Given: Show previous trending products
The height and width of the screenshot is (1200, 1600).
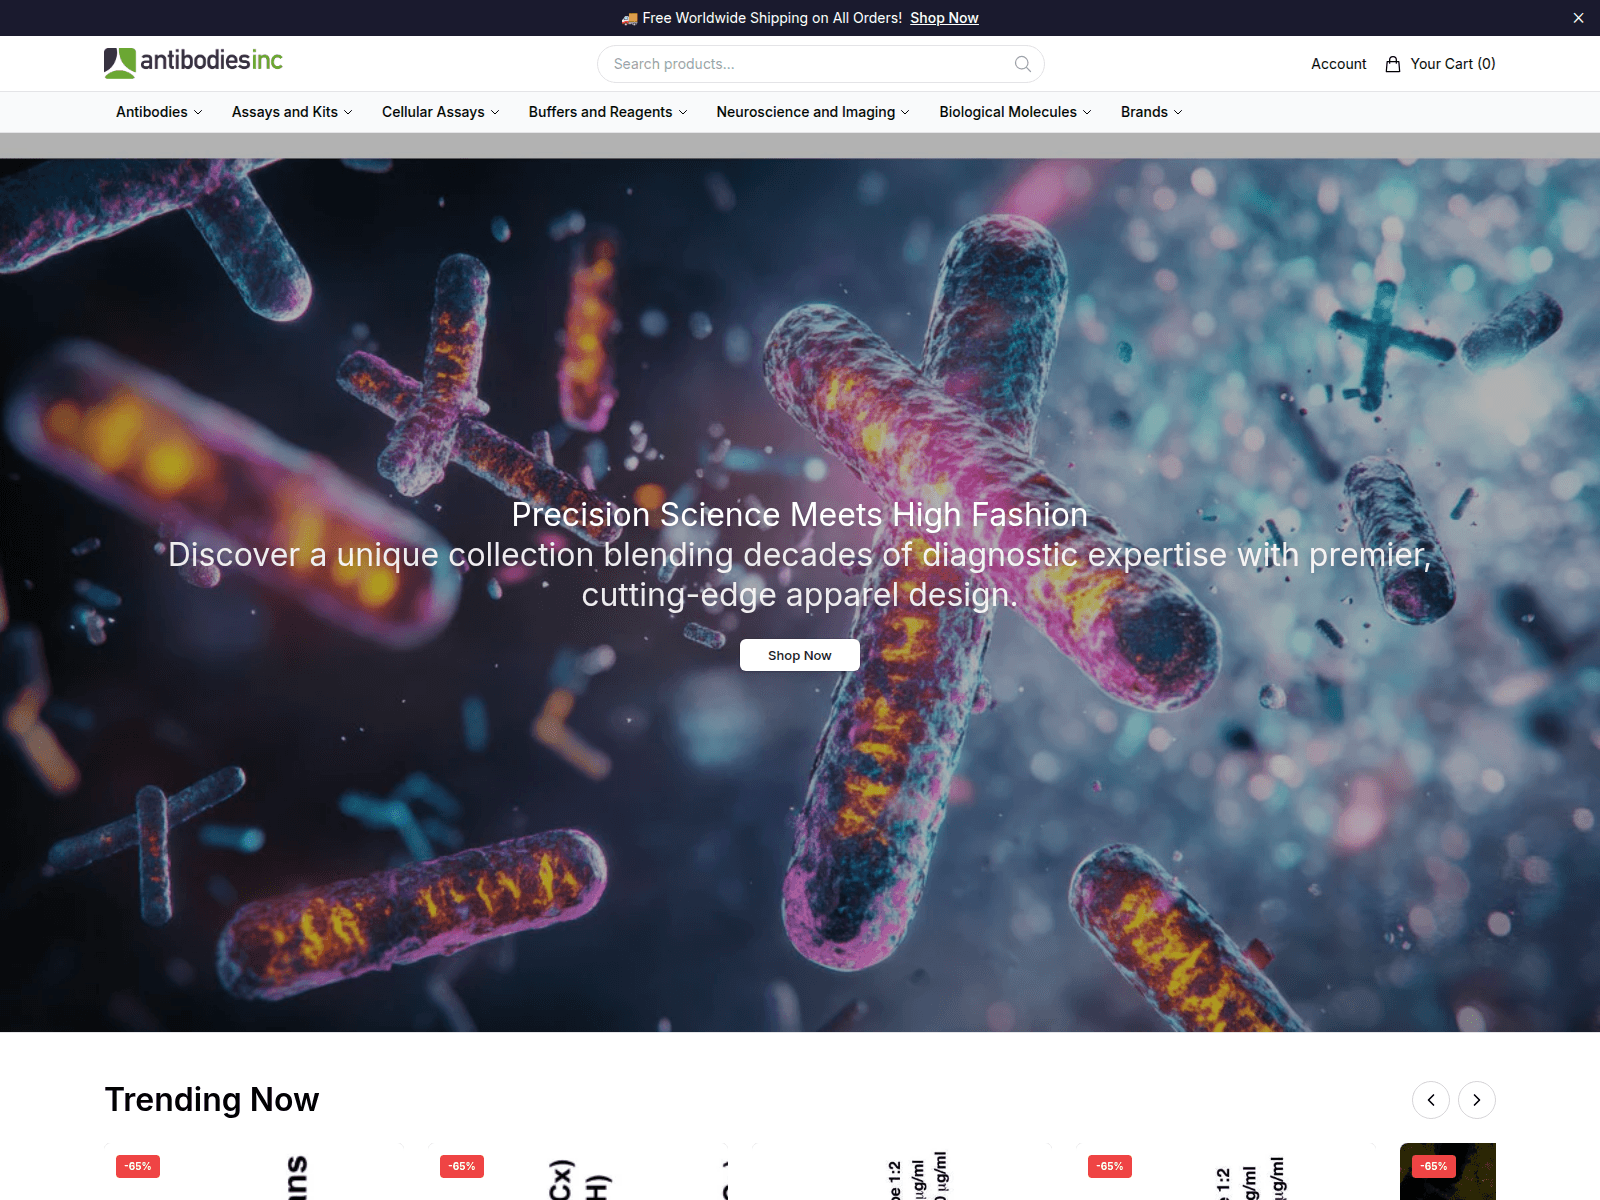Looking at the screenshot, I should click(1431, 1100).
